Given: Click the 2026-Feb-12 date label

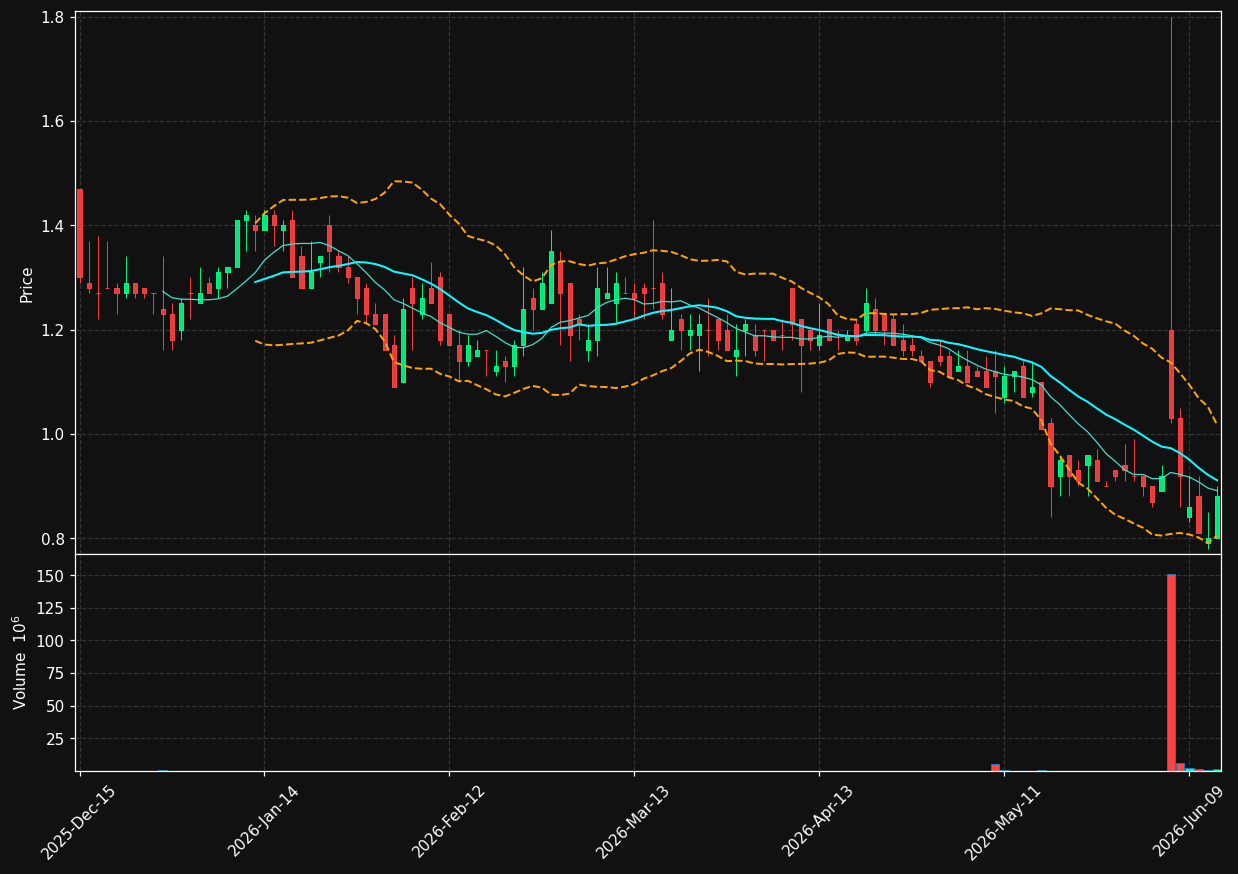Looking at the screenshot, I should (x=448, y=822).
